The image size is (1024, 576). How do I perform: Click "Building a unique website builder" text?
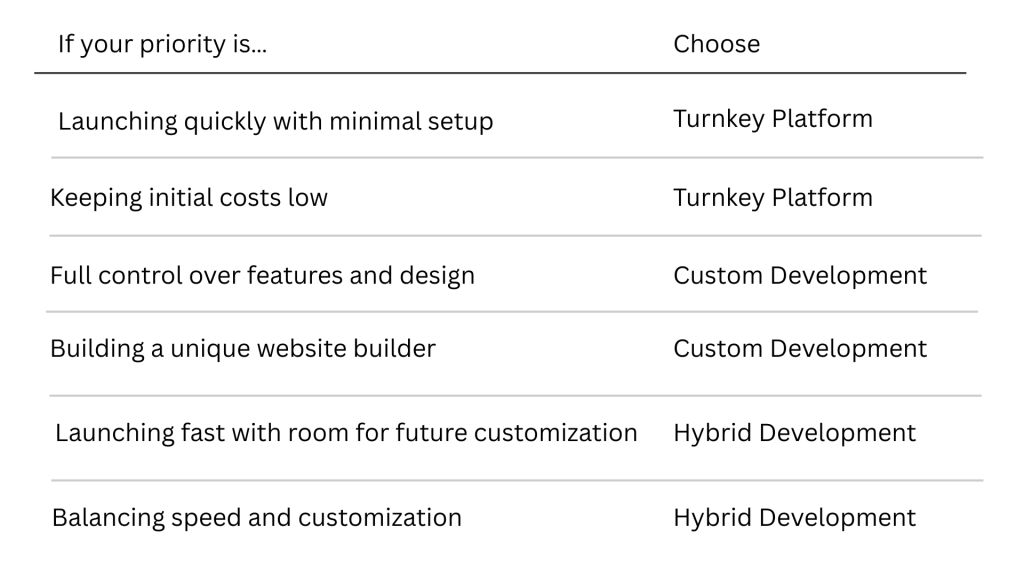tap(243, 349)
